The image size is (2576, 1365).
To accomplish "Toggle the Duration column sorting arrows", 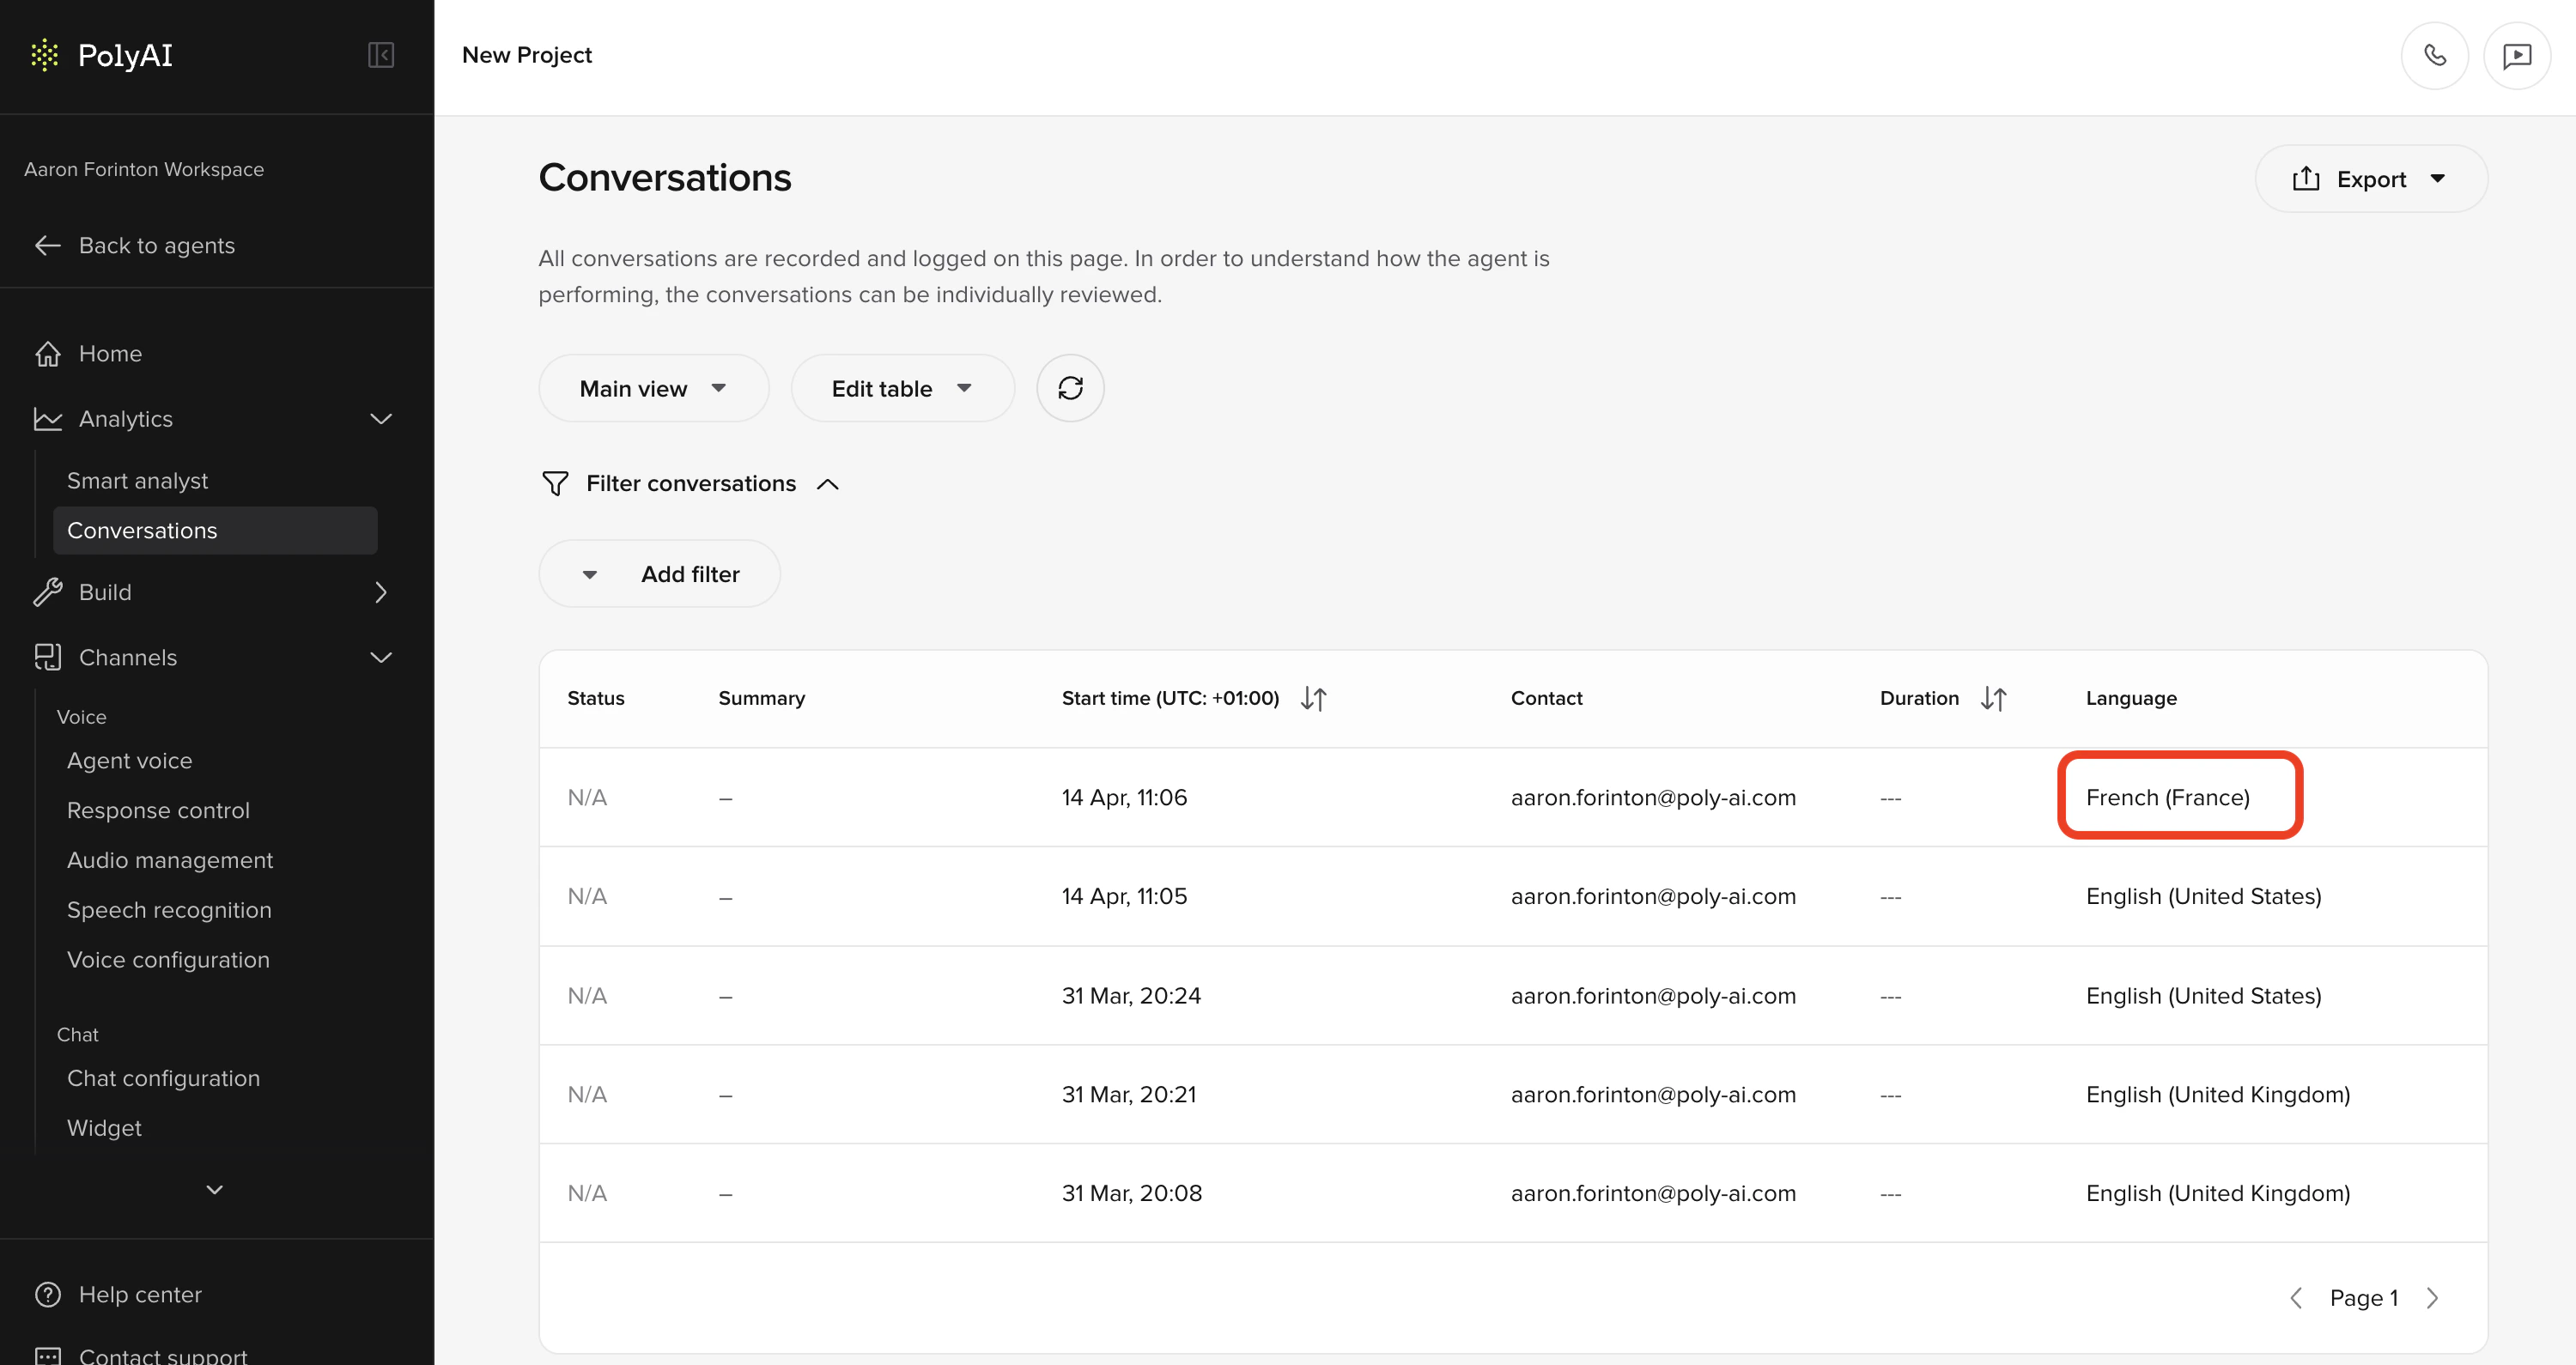I will 1993,698.
